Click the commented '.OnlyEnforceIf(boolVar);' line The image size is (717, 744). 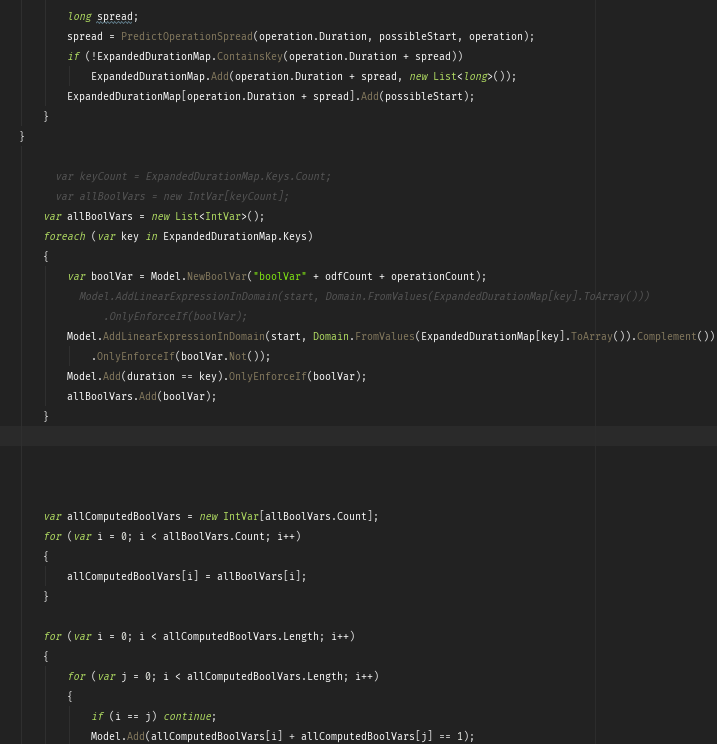[175, 316]
